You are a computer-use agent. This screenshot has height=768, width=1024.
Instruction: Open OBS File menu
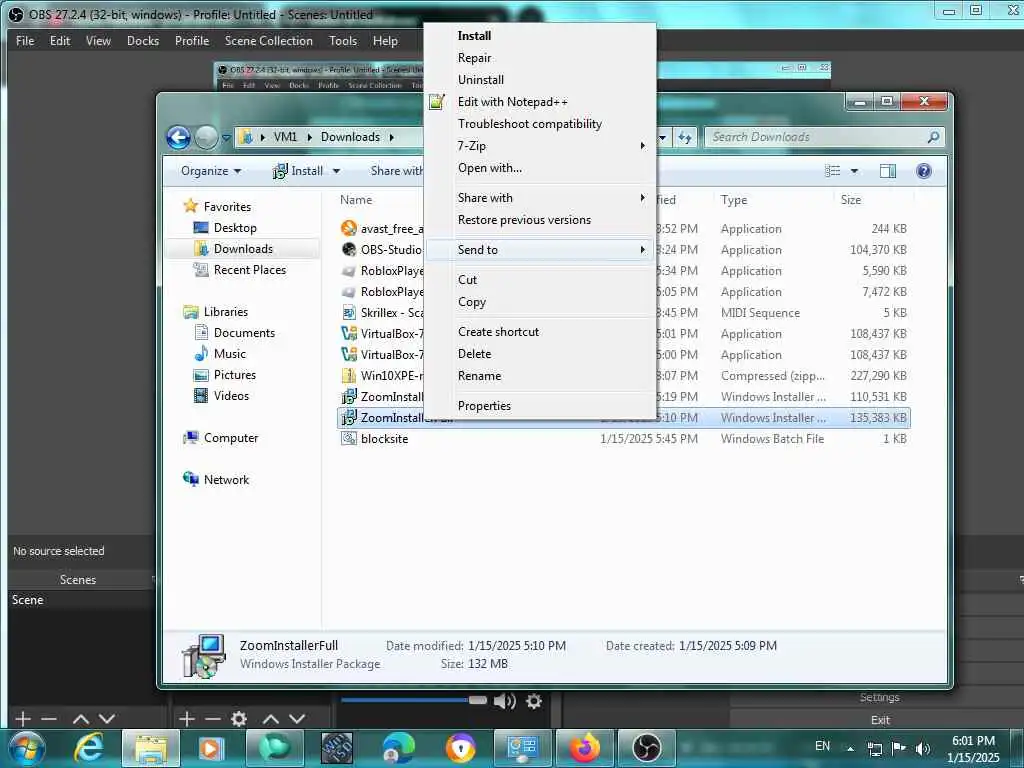(25, 40)
